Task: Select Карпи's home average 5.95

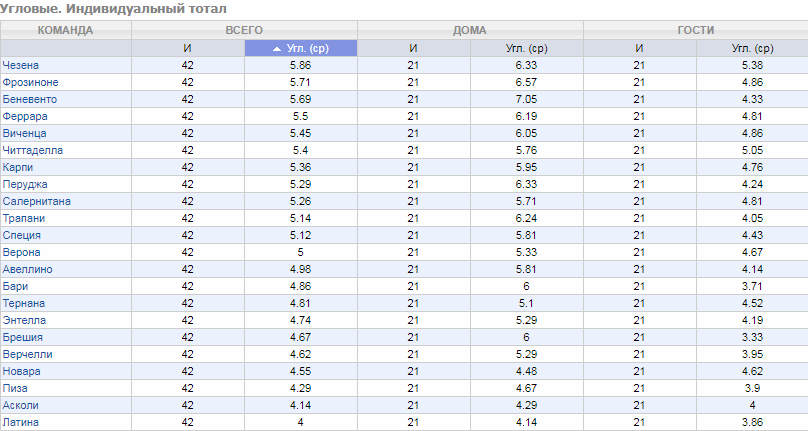Action: 526,167
